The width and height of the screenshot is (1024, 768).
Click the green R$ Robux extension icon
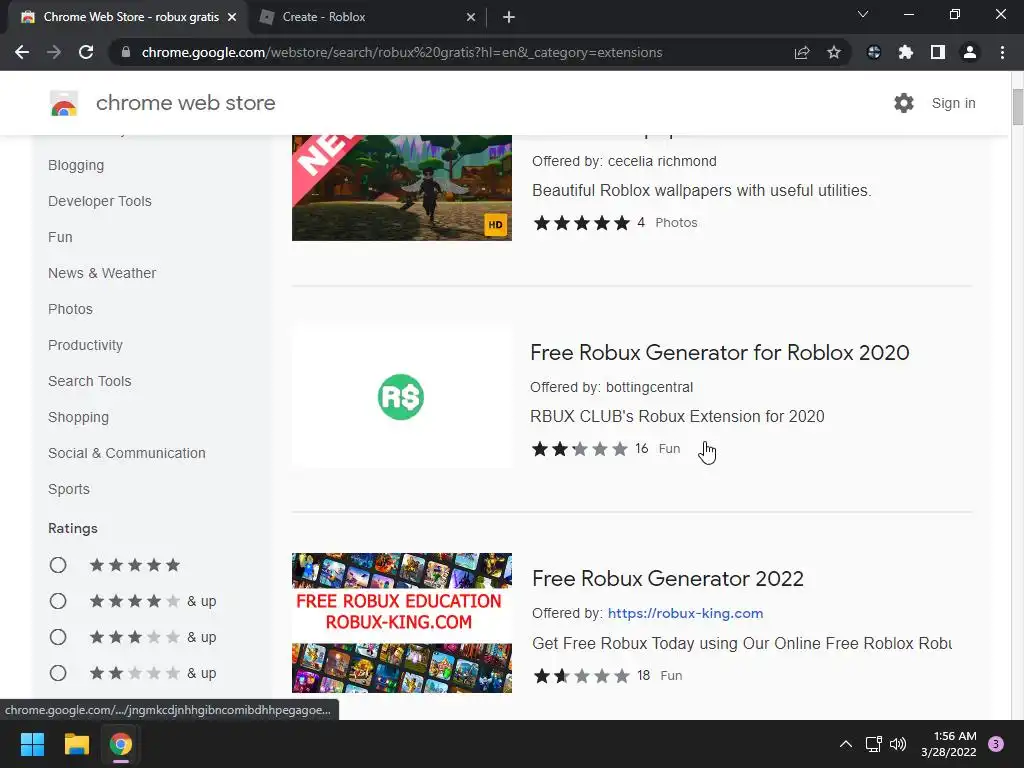[x=401, y=397]
